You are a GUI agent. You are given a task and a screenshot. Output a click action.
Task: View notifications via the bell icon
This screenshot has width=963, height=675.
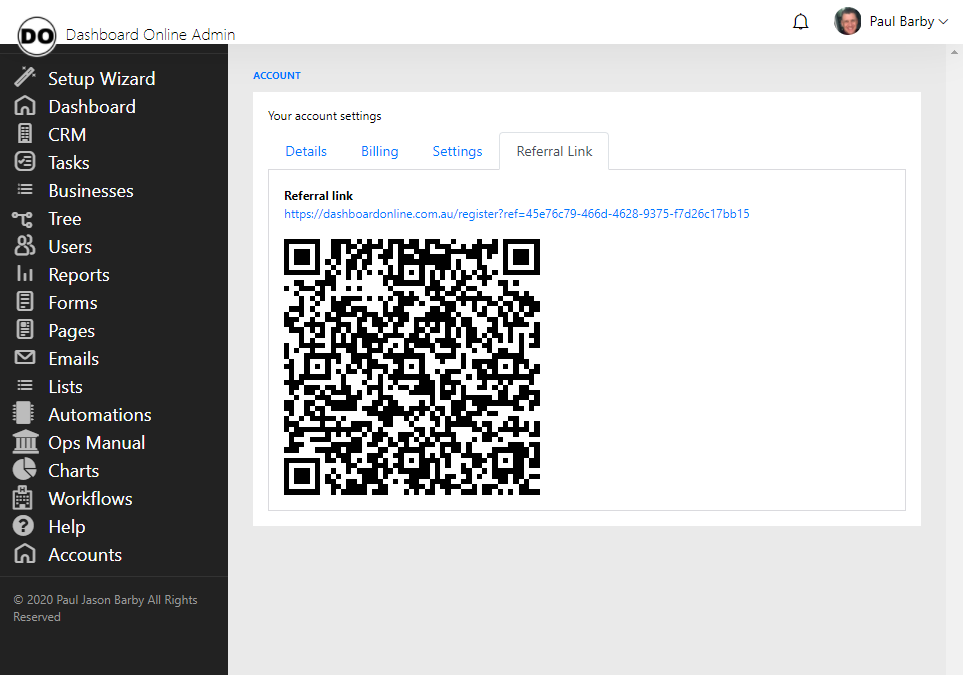coord(800,22)
